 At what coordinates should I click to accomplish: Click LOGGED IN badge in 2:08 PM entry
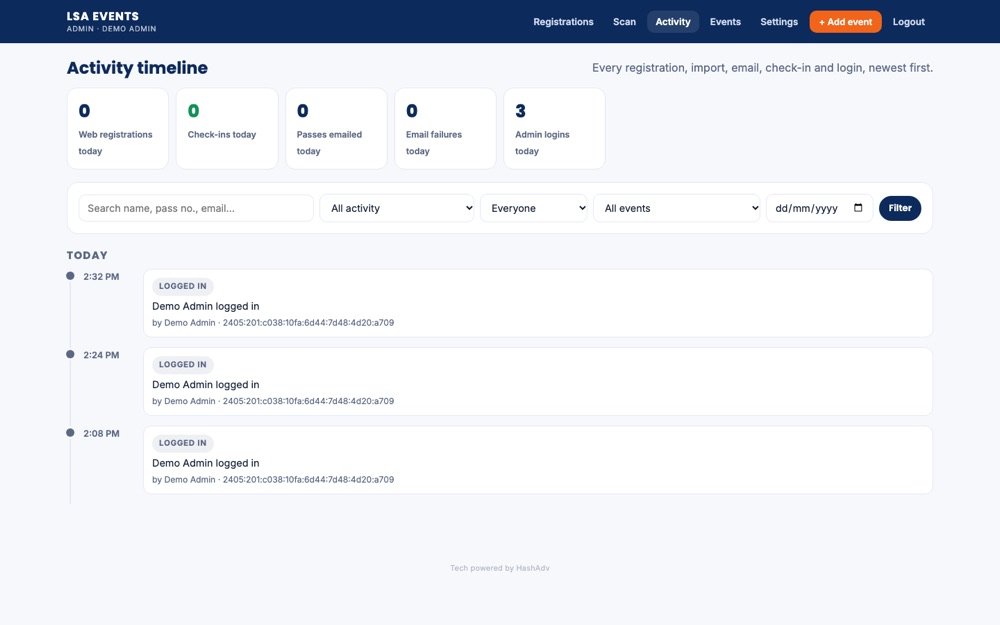[182, 443]
